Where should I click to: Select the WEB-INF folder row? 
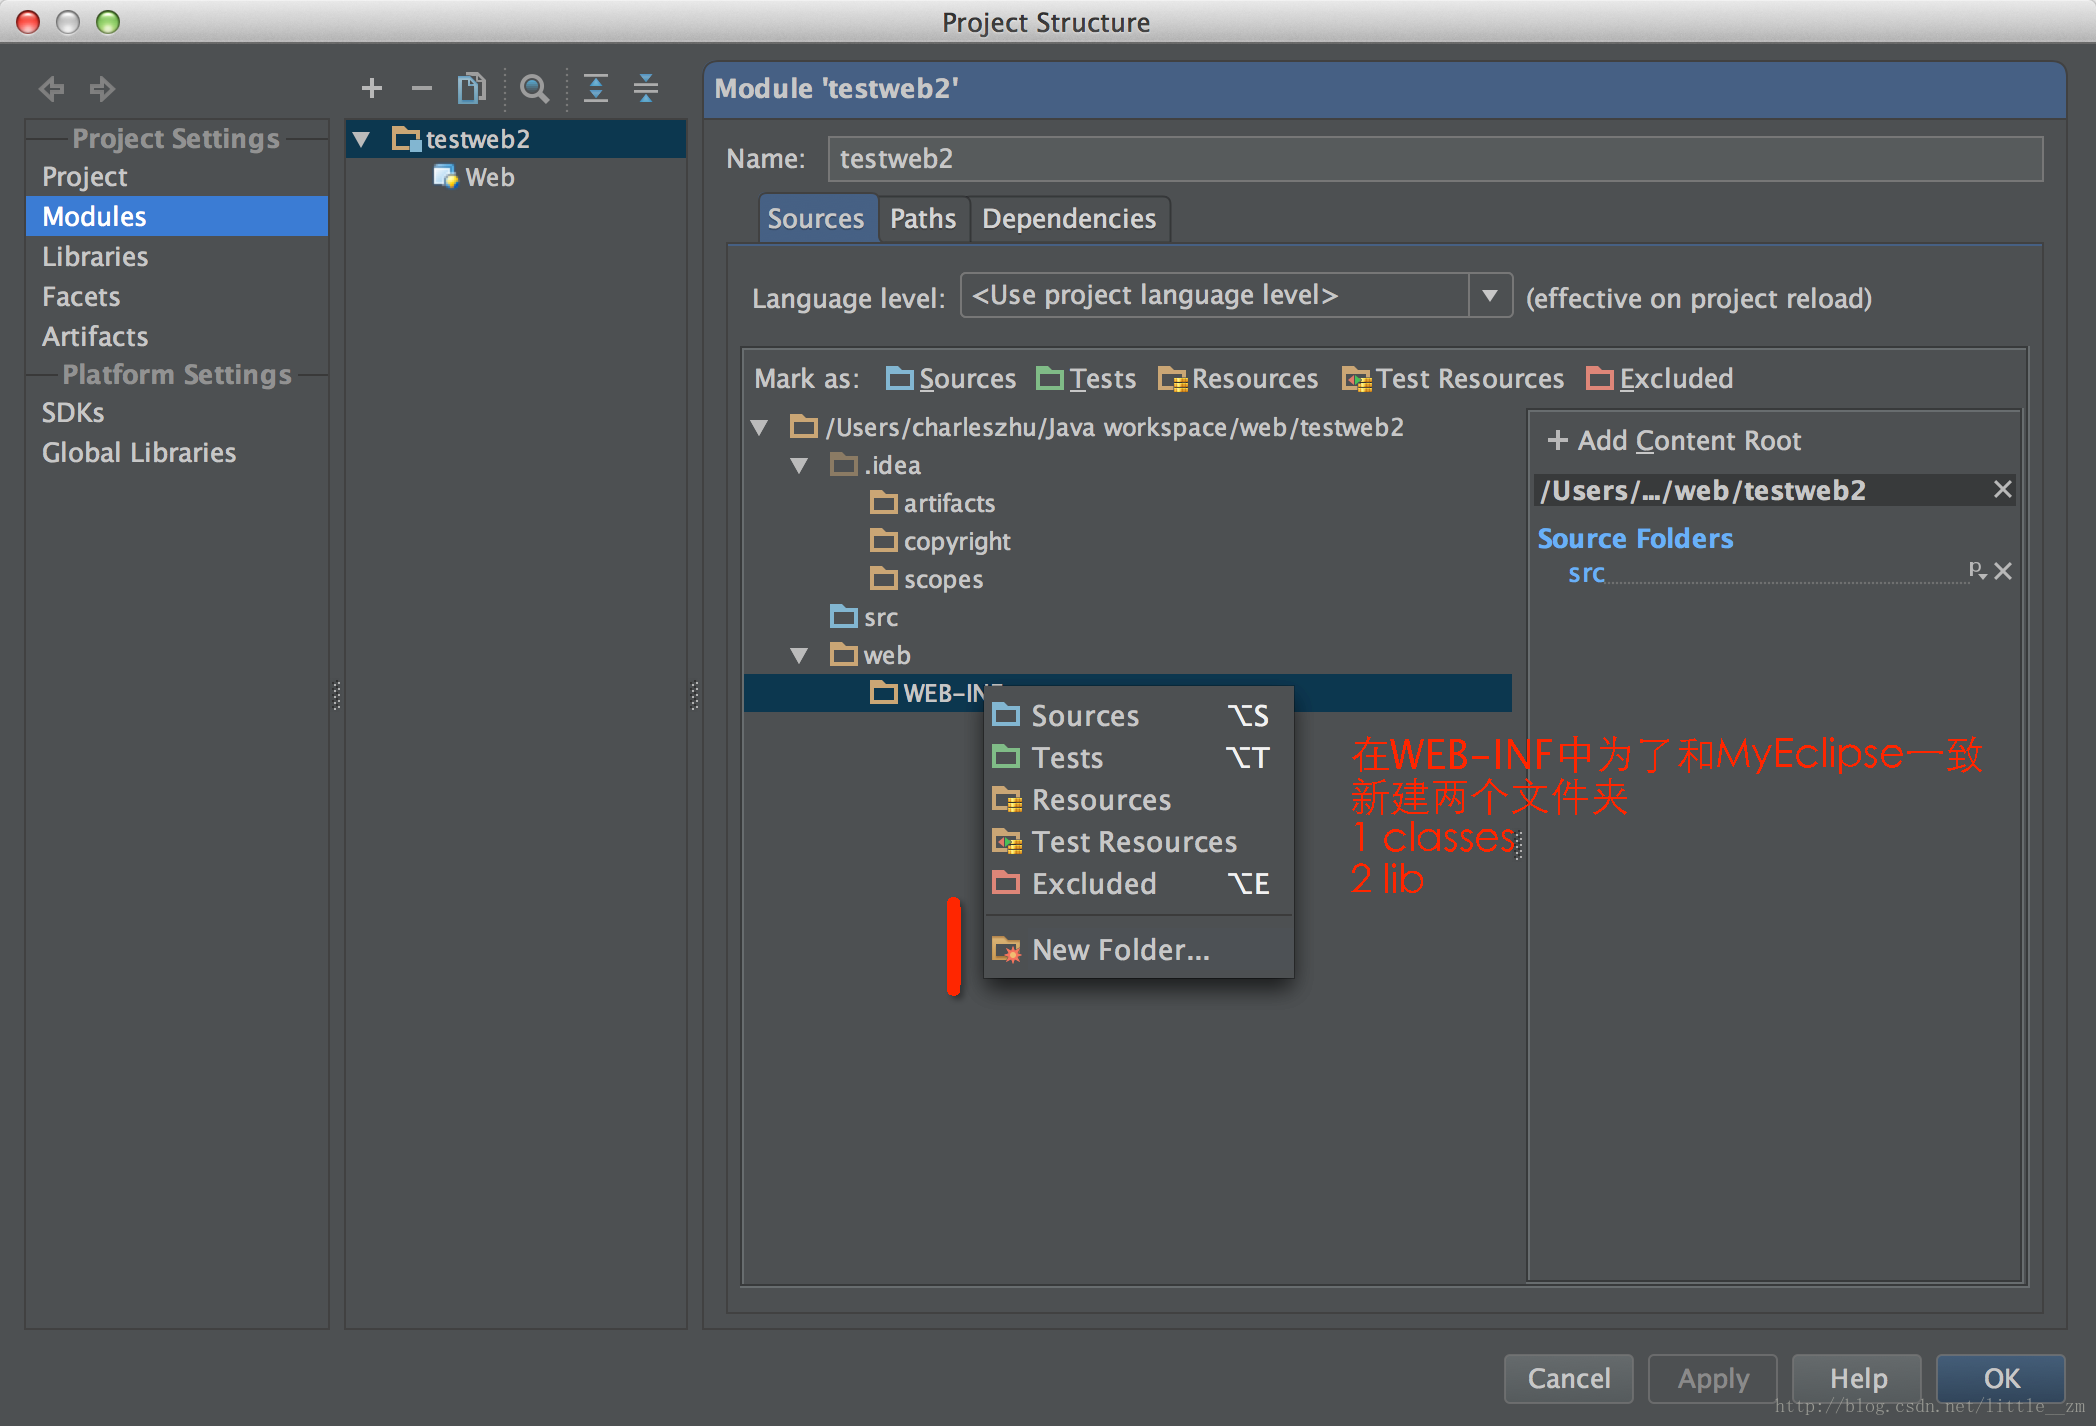1128,693
